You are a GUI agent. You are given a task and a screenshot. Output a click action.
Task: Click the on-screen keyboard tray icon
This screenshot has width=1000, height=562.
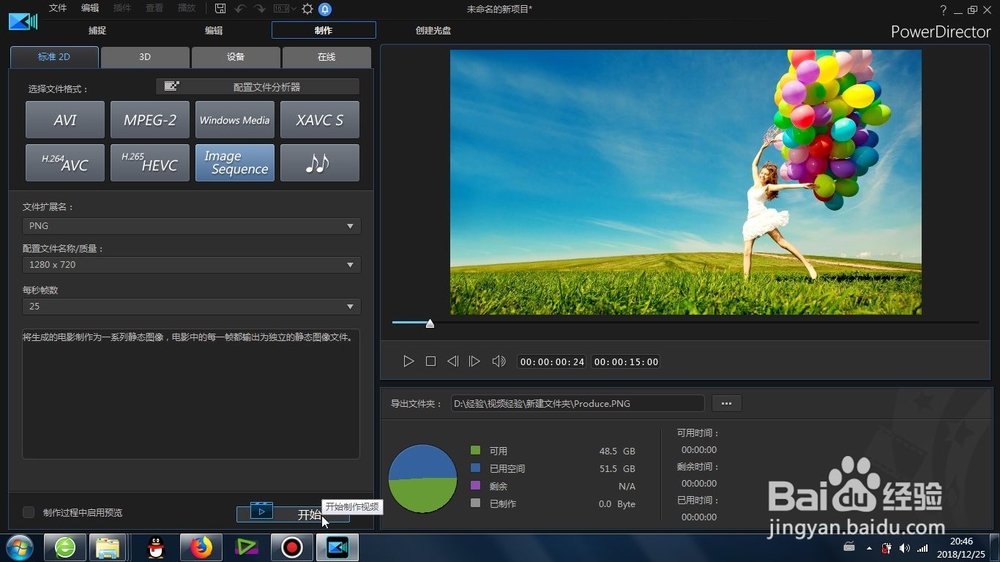849,547
